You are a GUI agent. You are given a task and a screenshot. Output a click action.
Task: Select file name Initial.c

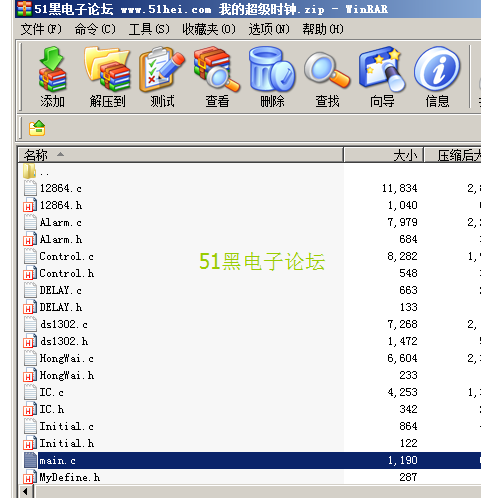tap(66, 426)
